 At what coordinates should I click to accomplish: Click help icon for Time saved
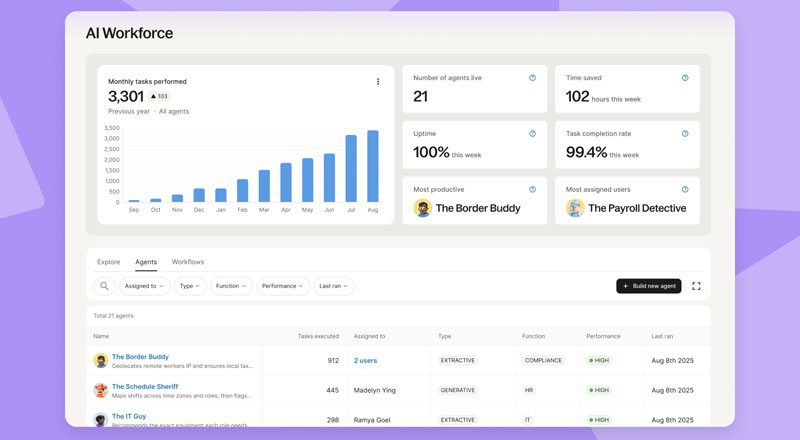tap(685, 78)
